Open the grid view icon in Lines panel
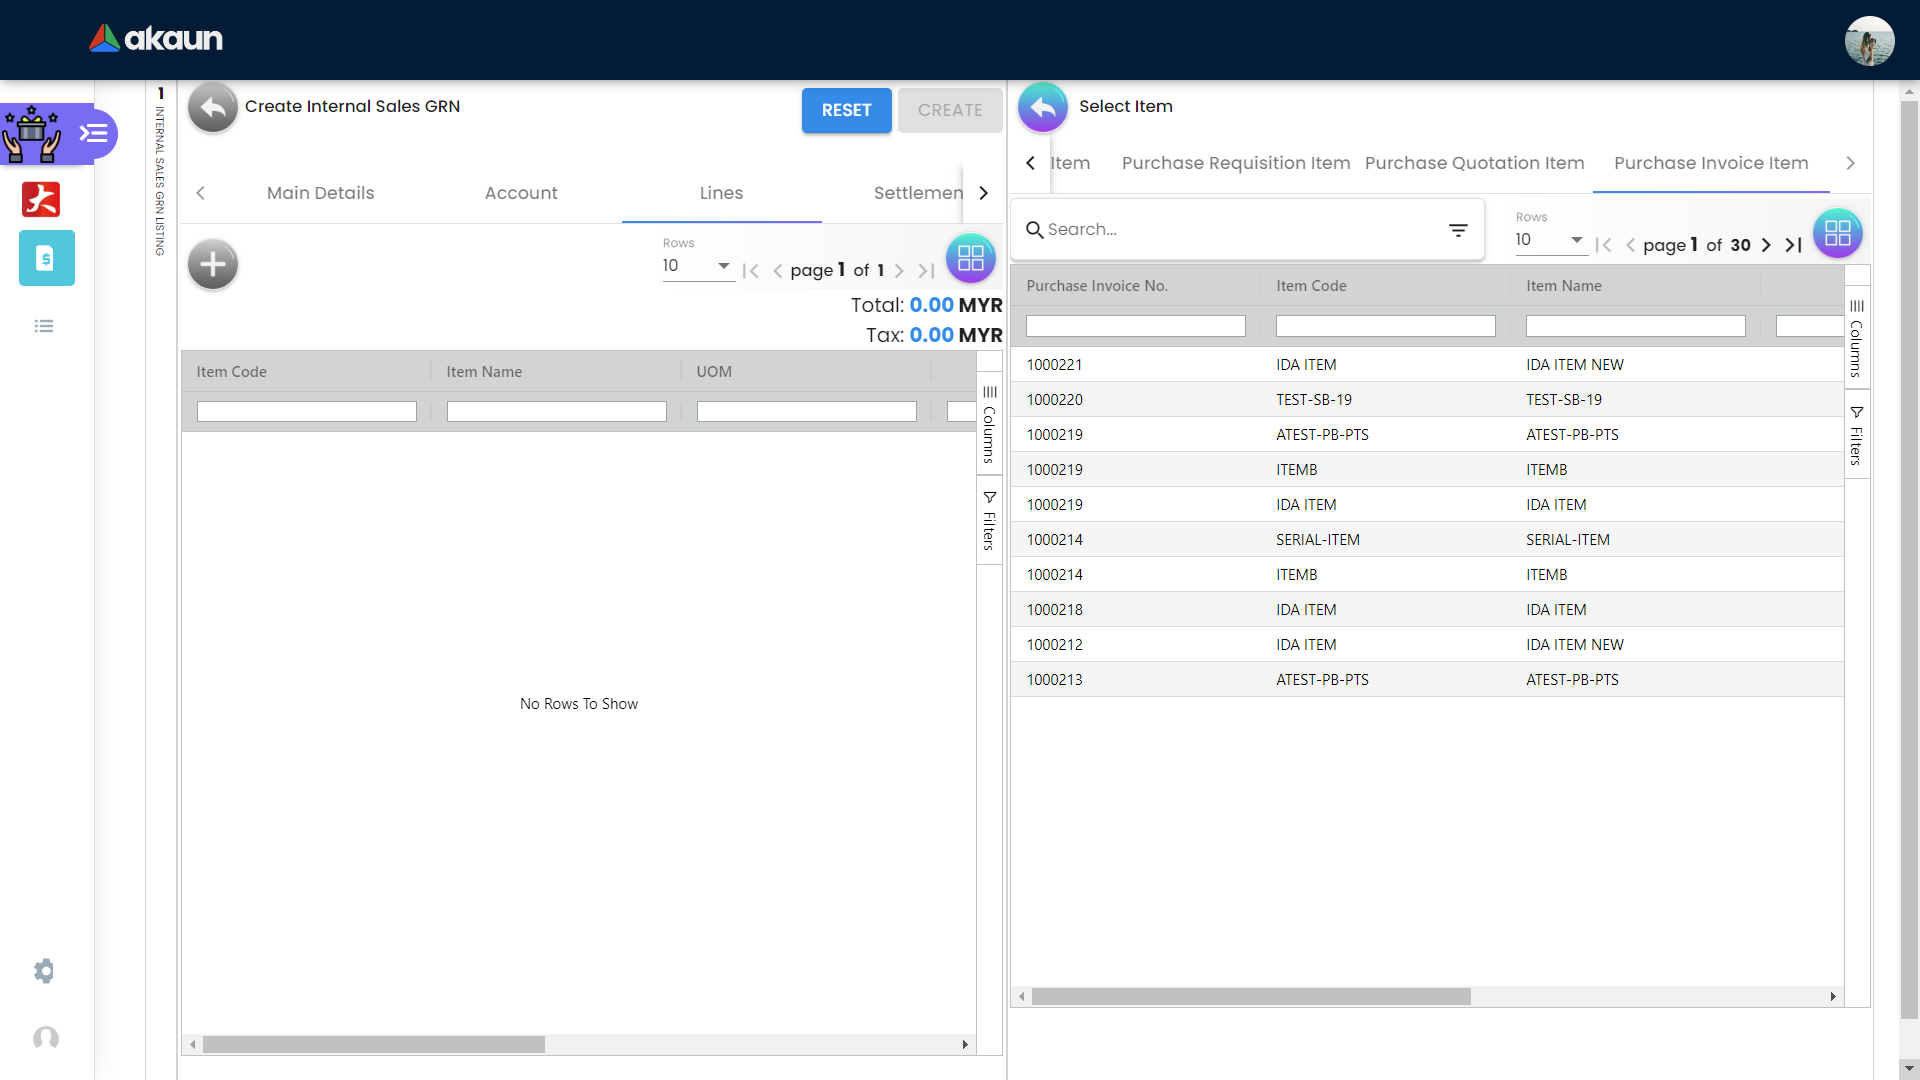Screen dimensions: 1920x1080 coord(970,259)
